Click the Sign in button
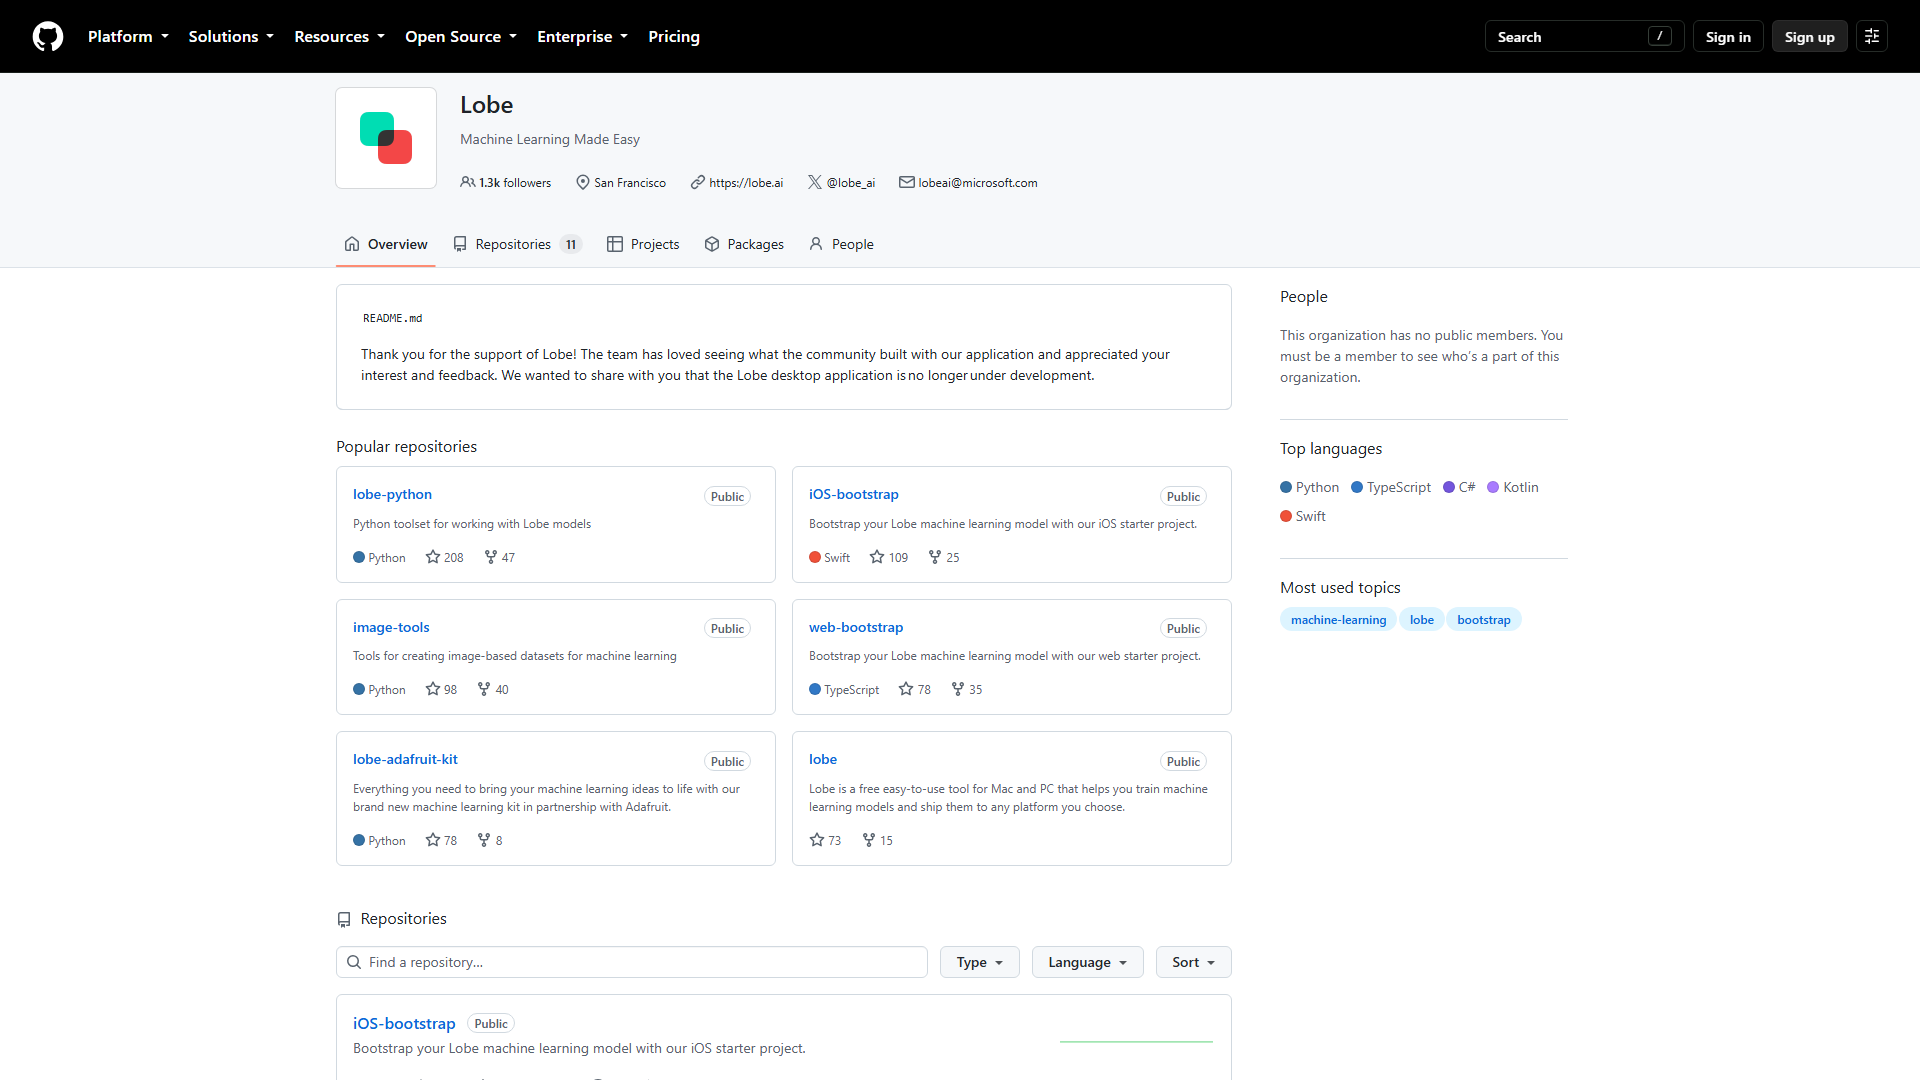This screenshot has width=1920, height=1080. tap(1728, 37)
